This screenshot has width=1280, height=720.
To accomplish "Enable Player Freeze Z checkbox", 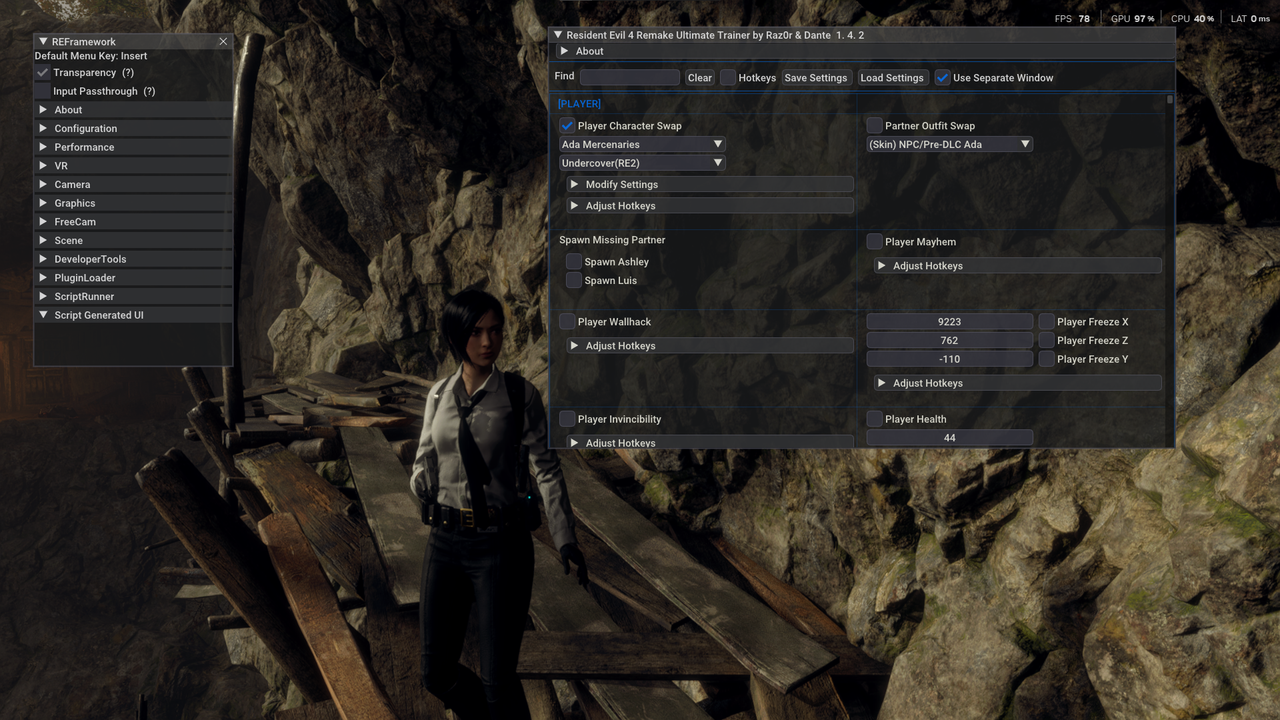I will pos(1047,341).
